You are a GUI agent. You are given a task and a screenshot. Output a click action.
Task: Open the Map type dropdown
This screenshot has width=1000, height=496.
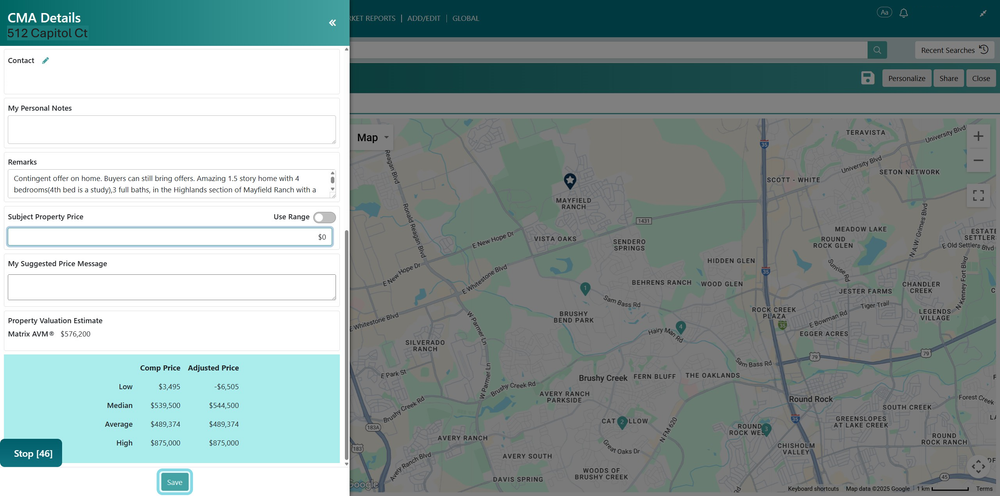coord(372,138)
